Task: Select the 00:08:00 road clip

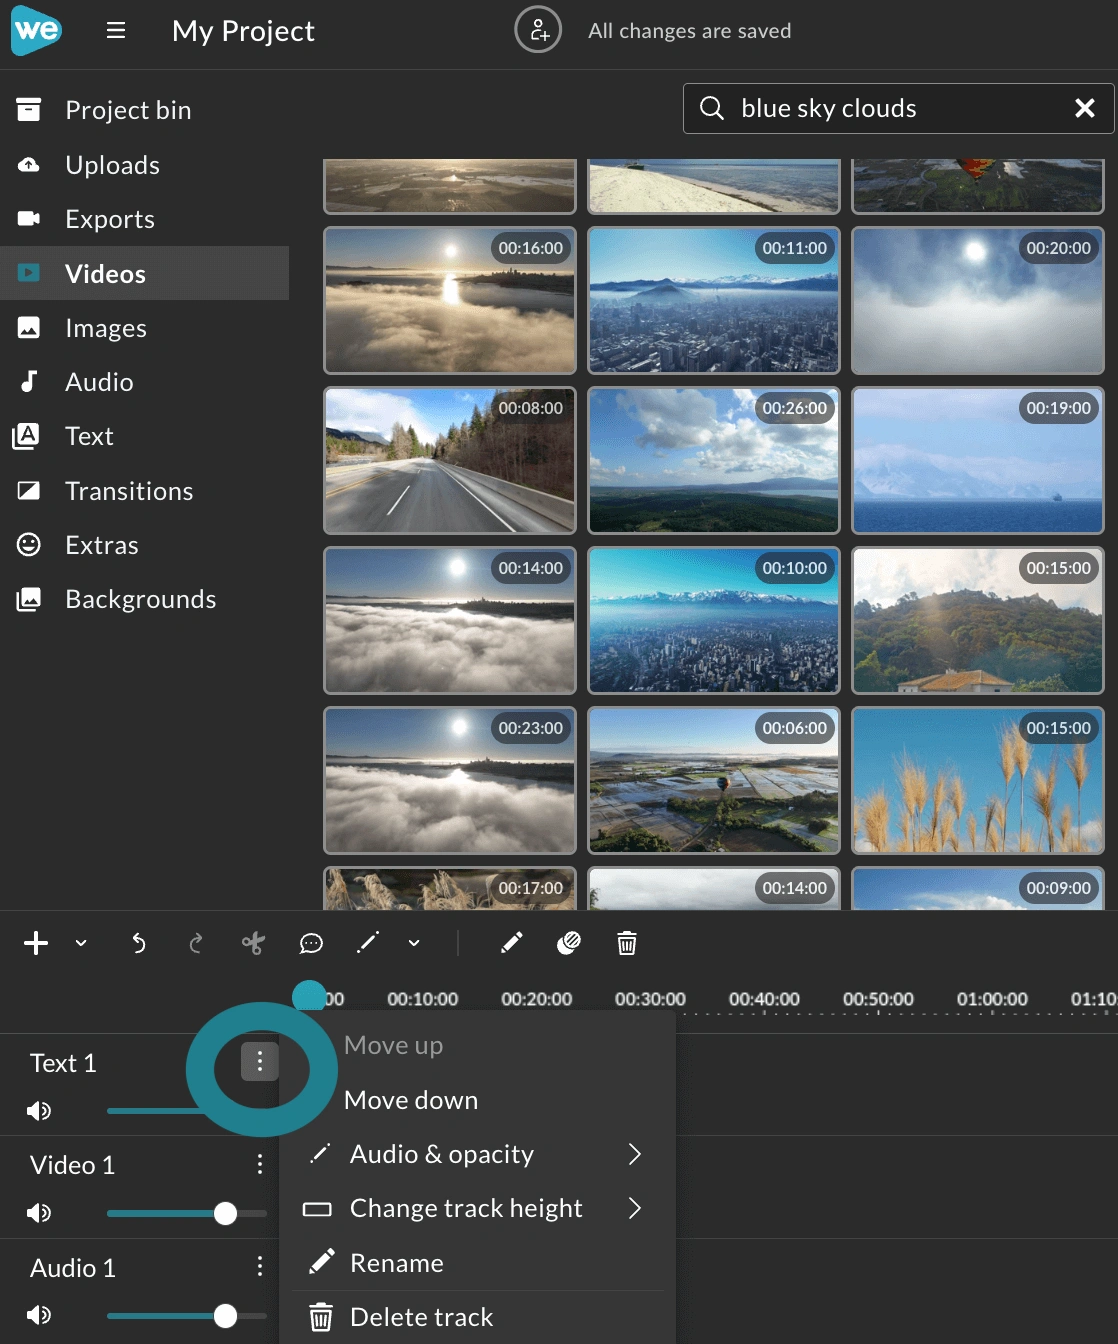Action: pos(450,460)
